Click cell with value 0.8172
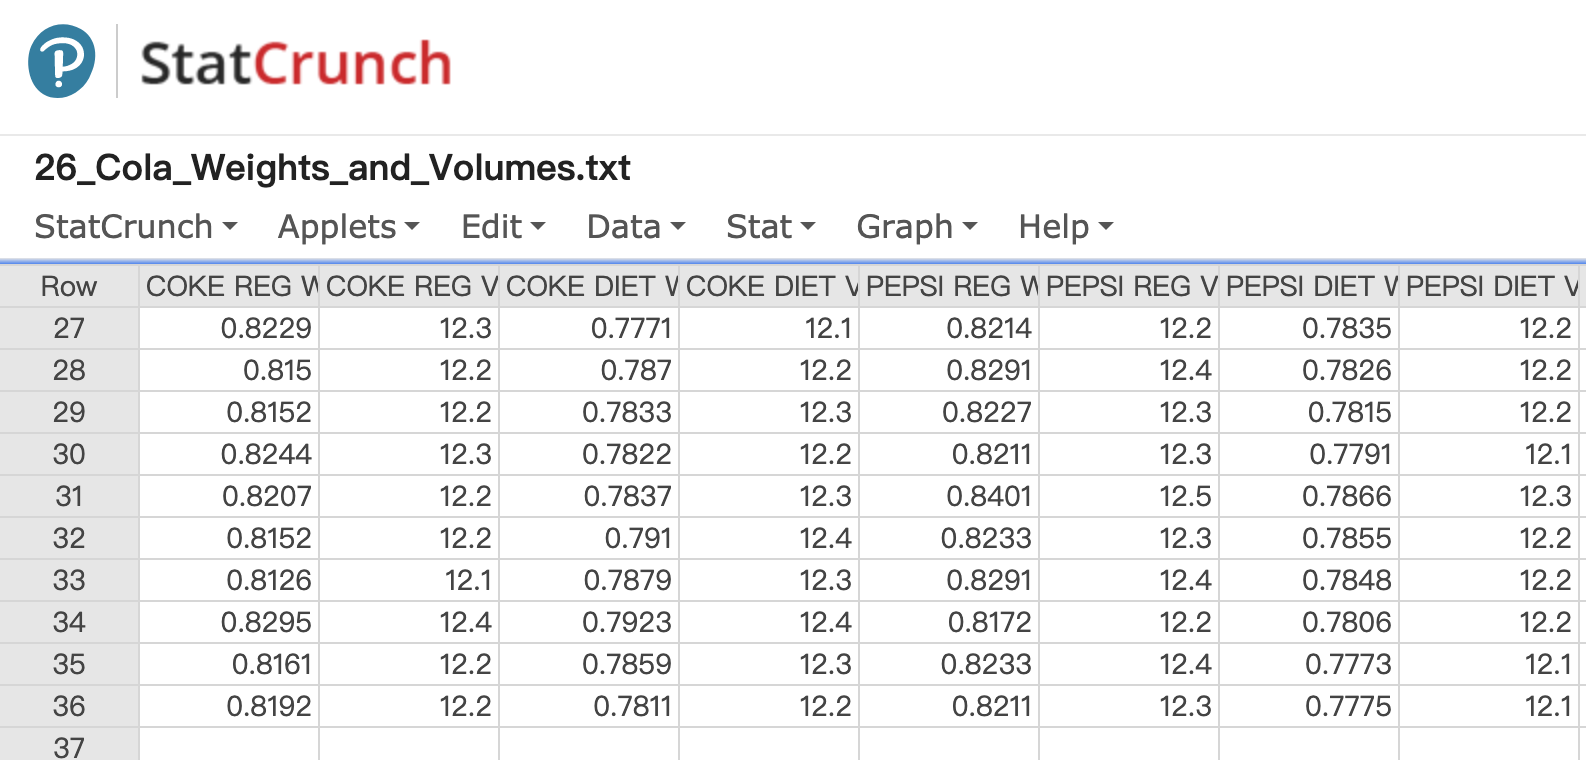 (x=949, y=622)
